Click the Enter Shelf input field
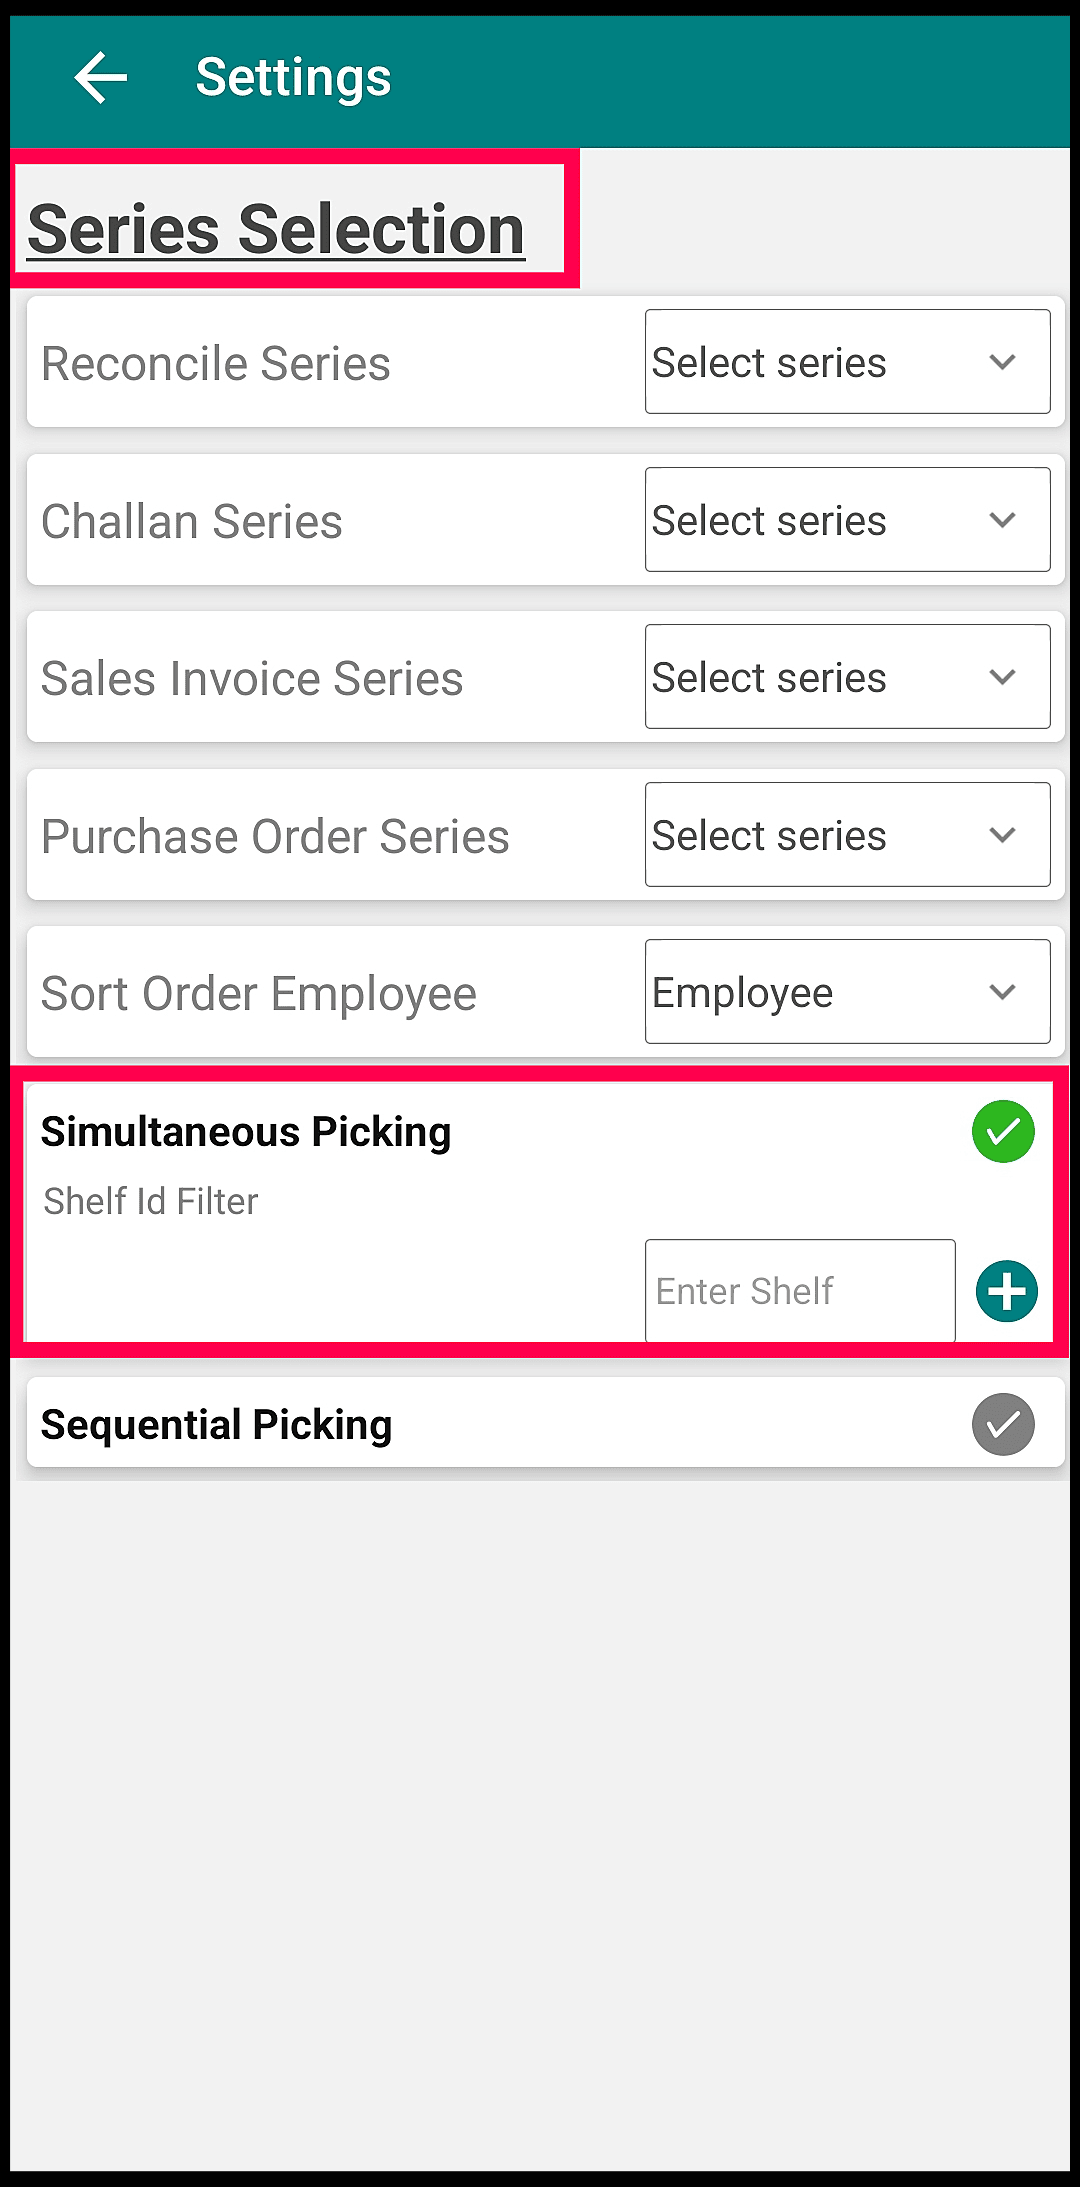This screenshot has height=2187, width=1080. (x=800, y=1291)
